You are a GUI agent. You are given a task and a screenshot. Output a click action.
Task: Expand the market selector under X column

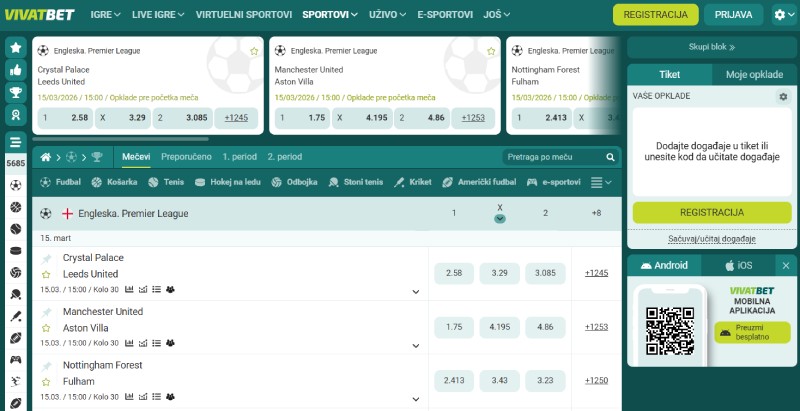[x=500, y=219]
